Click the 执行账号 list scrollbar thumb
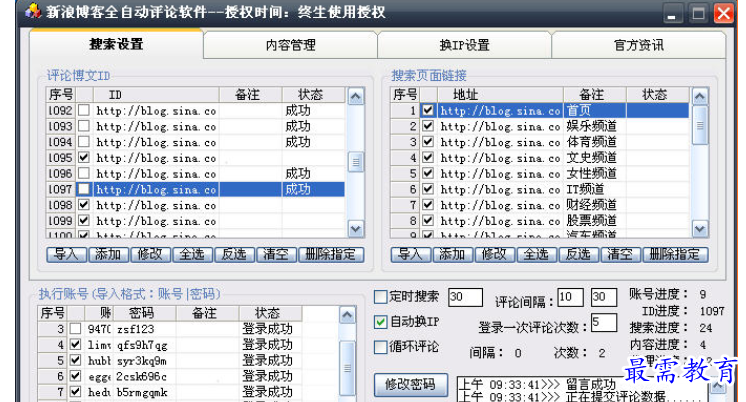This screenshot has width=746, height=402. pos(347,368)
